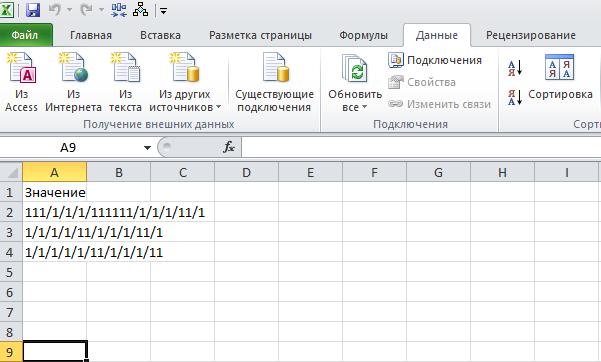This screenshot has width=601, height=362.
Task: Select row 4 header
Action: click(x=11, y=252)
